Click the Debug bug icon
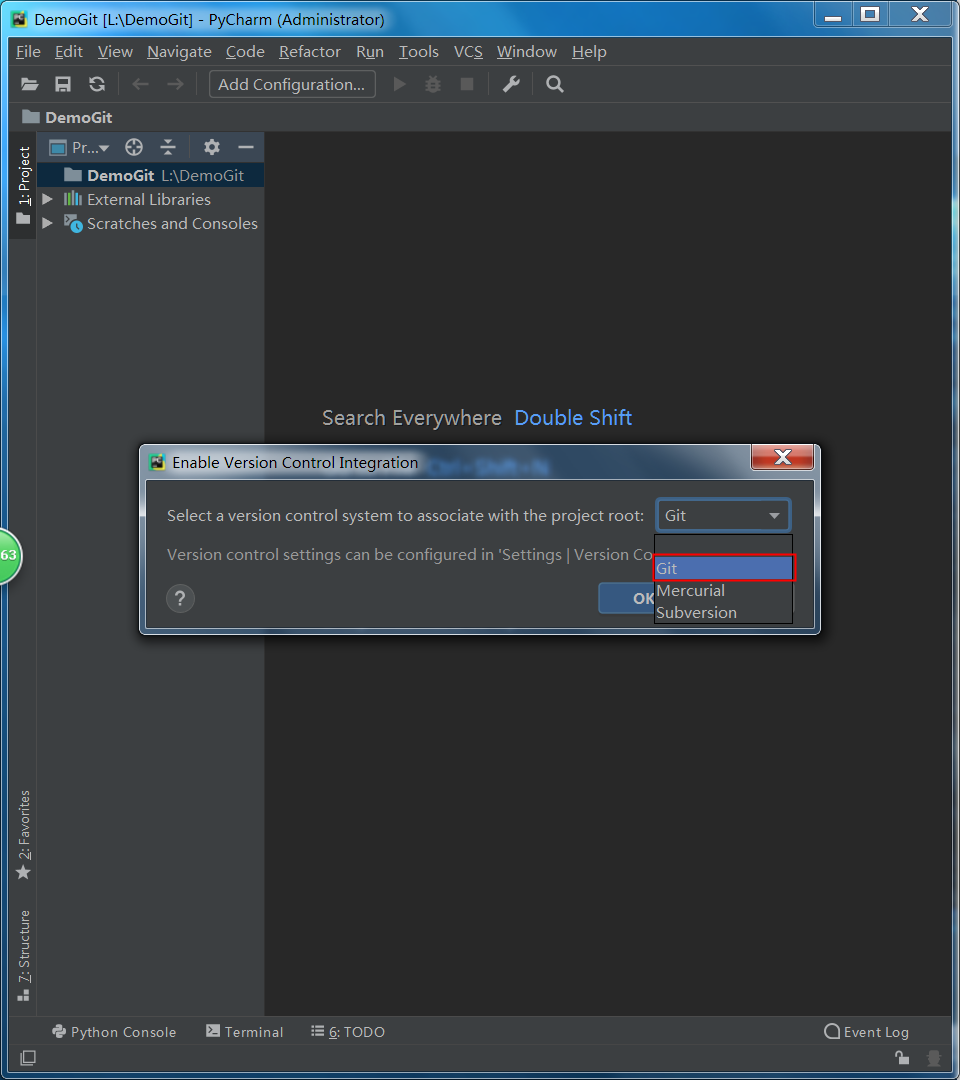The width and height of the screenshot is (960, 1080). click(432, 84)
